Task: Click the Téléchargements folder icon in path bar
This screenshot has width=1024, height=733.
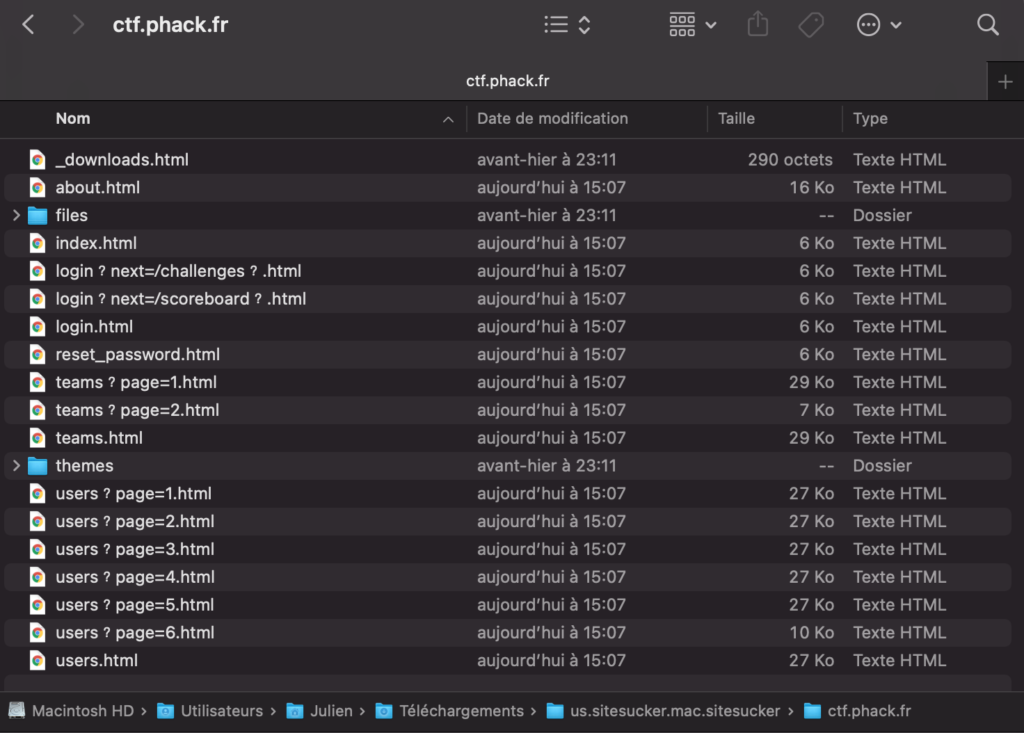Action: tap(384, 711)
